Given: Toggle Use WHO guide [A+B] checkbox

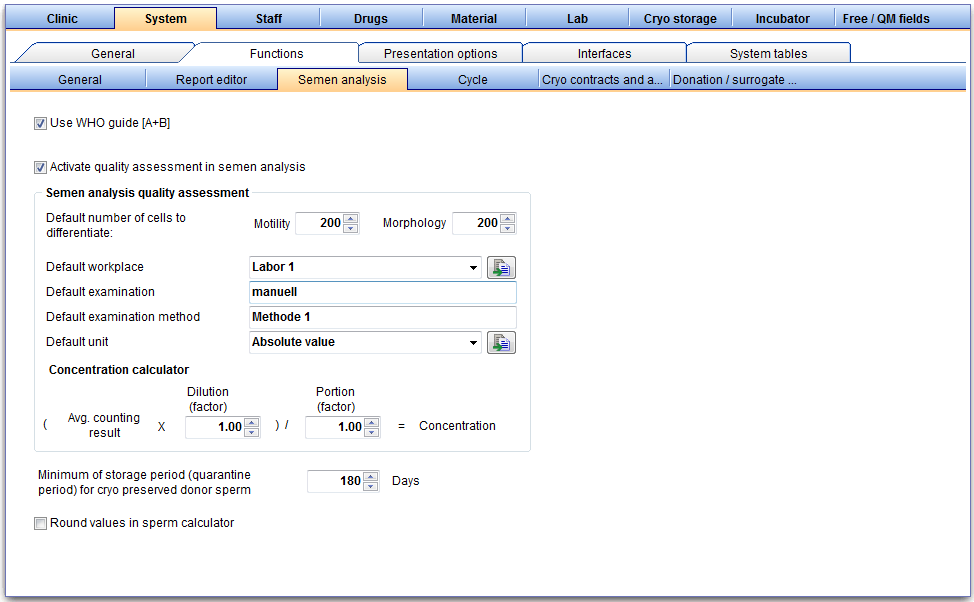Looking at the screenshot, I should pyautogui.click(x=40, y=124).
